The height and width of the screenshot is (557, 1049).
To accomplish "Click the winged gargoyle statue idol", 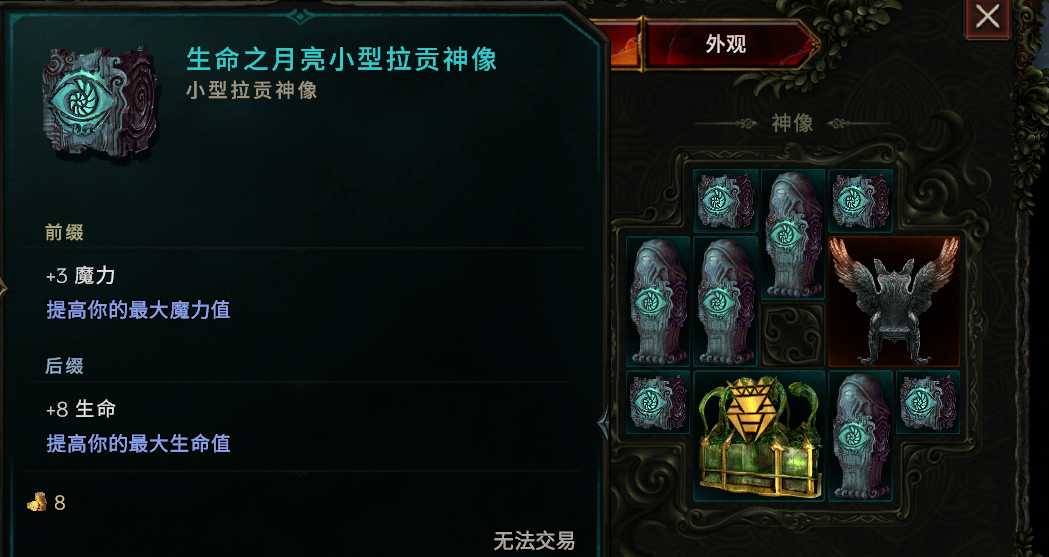I will [894, 301].
